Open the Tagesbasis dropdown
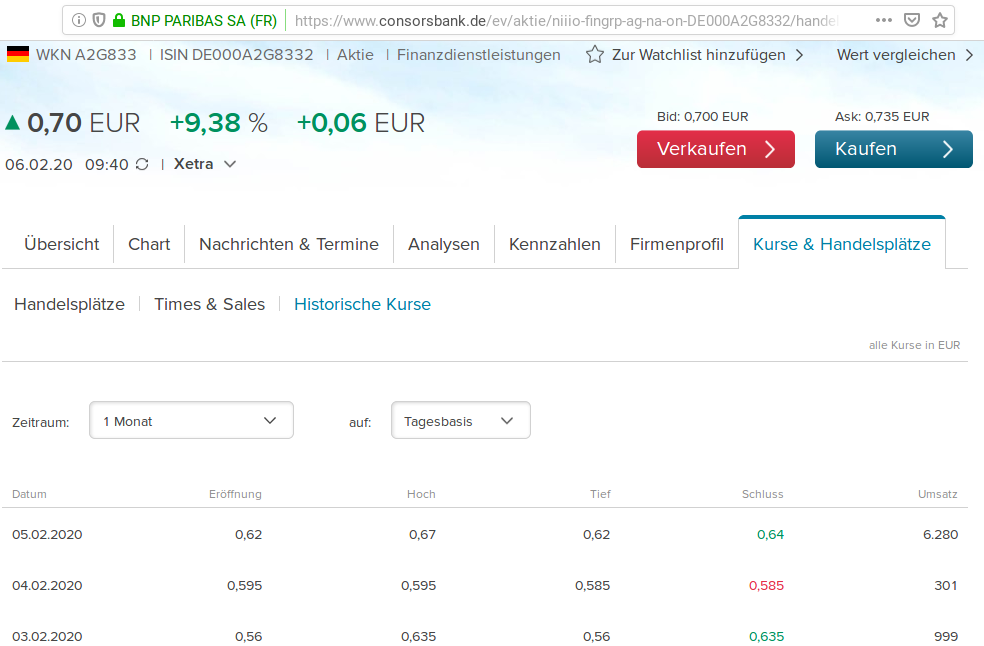 click(x=460, y=420)
